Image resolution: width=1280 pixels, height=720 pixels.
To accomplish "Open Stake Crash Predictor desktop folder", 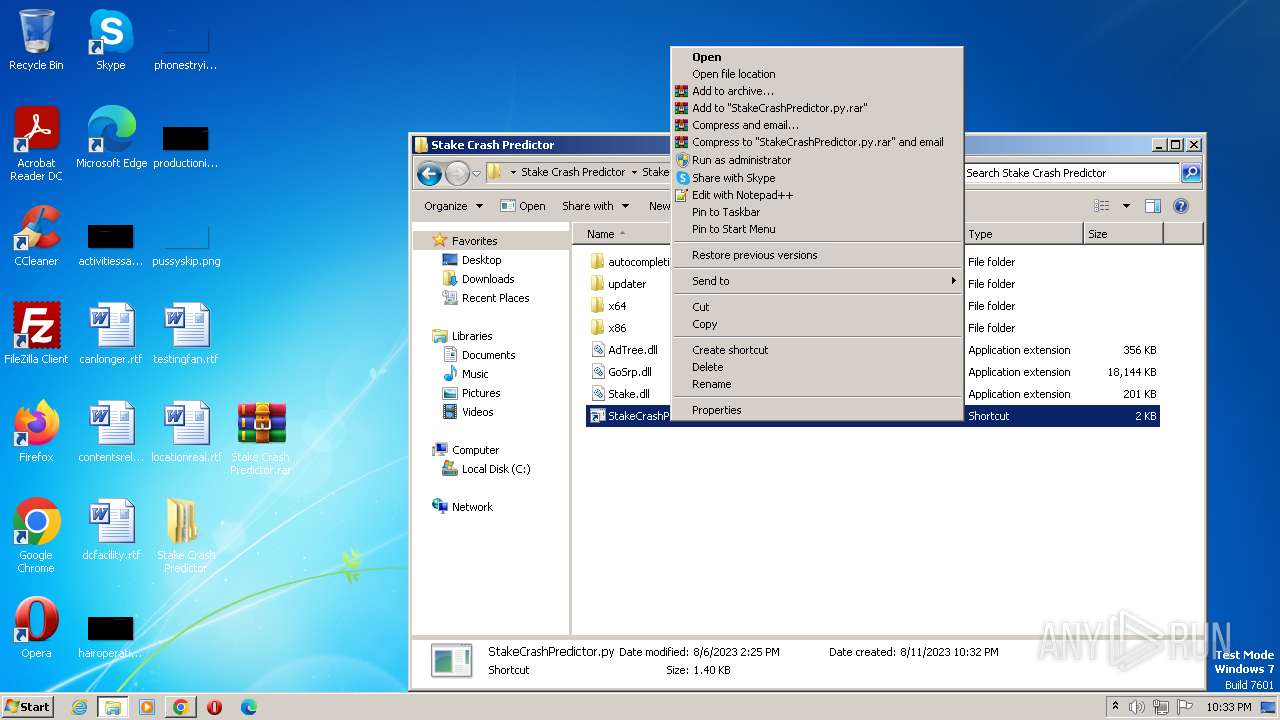I will 186,536.
